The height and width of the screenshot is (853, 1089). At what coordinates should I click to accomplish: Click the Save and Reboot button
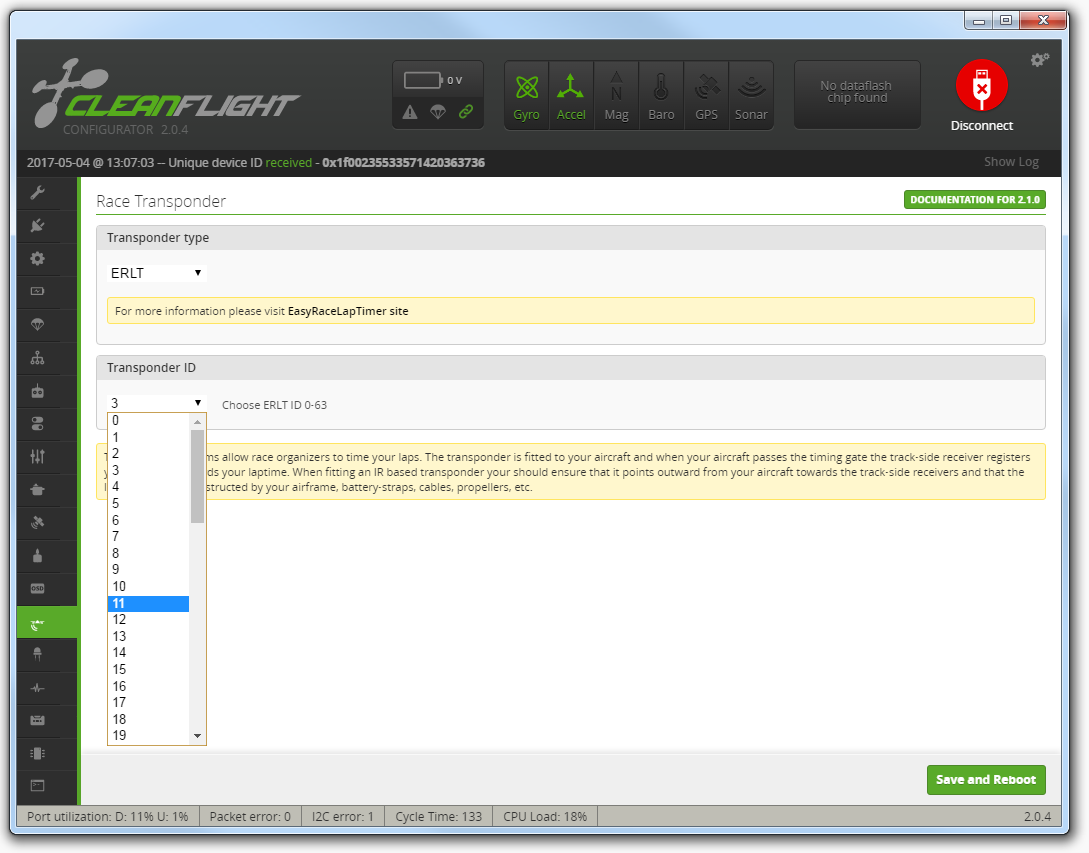986,780
